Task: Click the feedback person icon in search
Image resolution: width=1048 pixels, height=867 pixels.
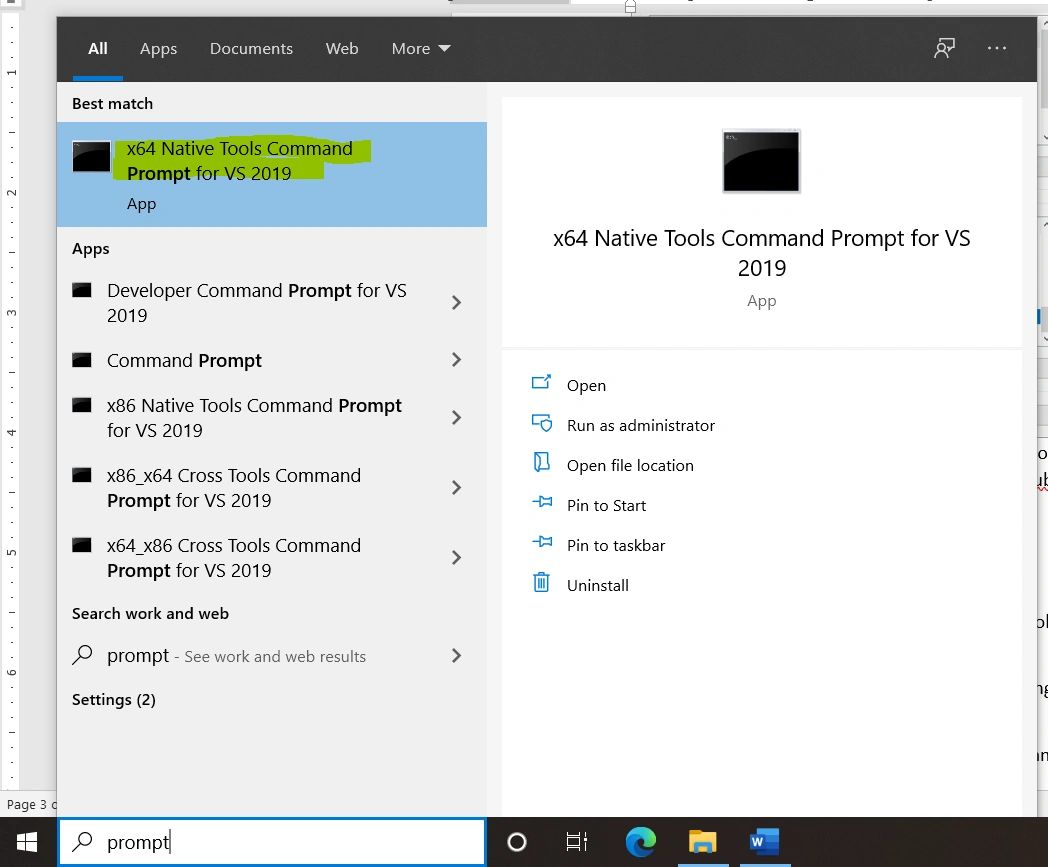Action: (x=943, y=47)
